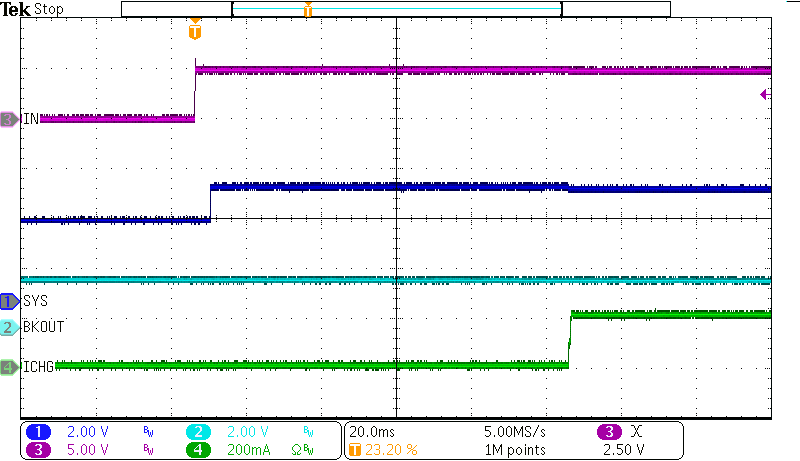Select the green channel 4 badge
This screenshot has height=461, width=800.
point(200,449)
